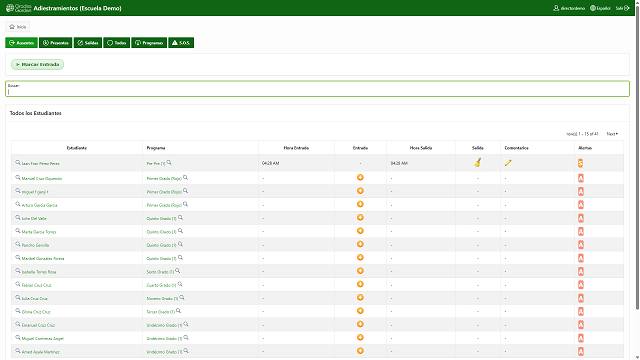View details magnifier beside Arturo Garcia Garcia
Viewport: 640px width, 360px height.
(x=18, y=204)
